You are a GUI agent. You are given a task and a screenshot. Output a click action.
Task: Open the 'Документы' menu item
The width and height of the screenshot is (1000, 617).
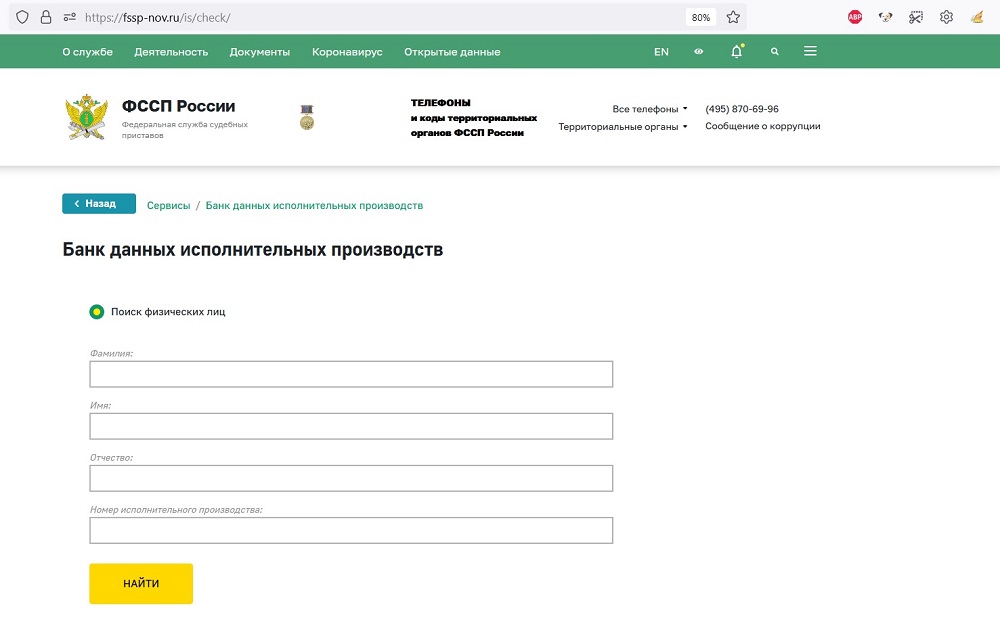coord(259,52)
